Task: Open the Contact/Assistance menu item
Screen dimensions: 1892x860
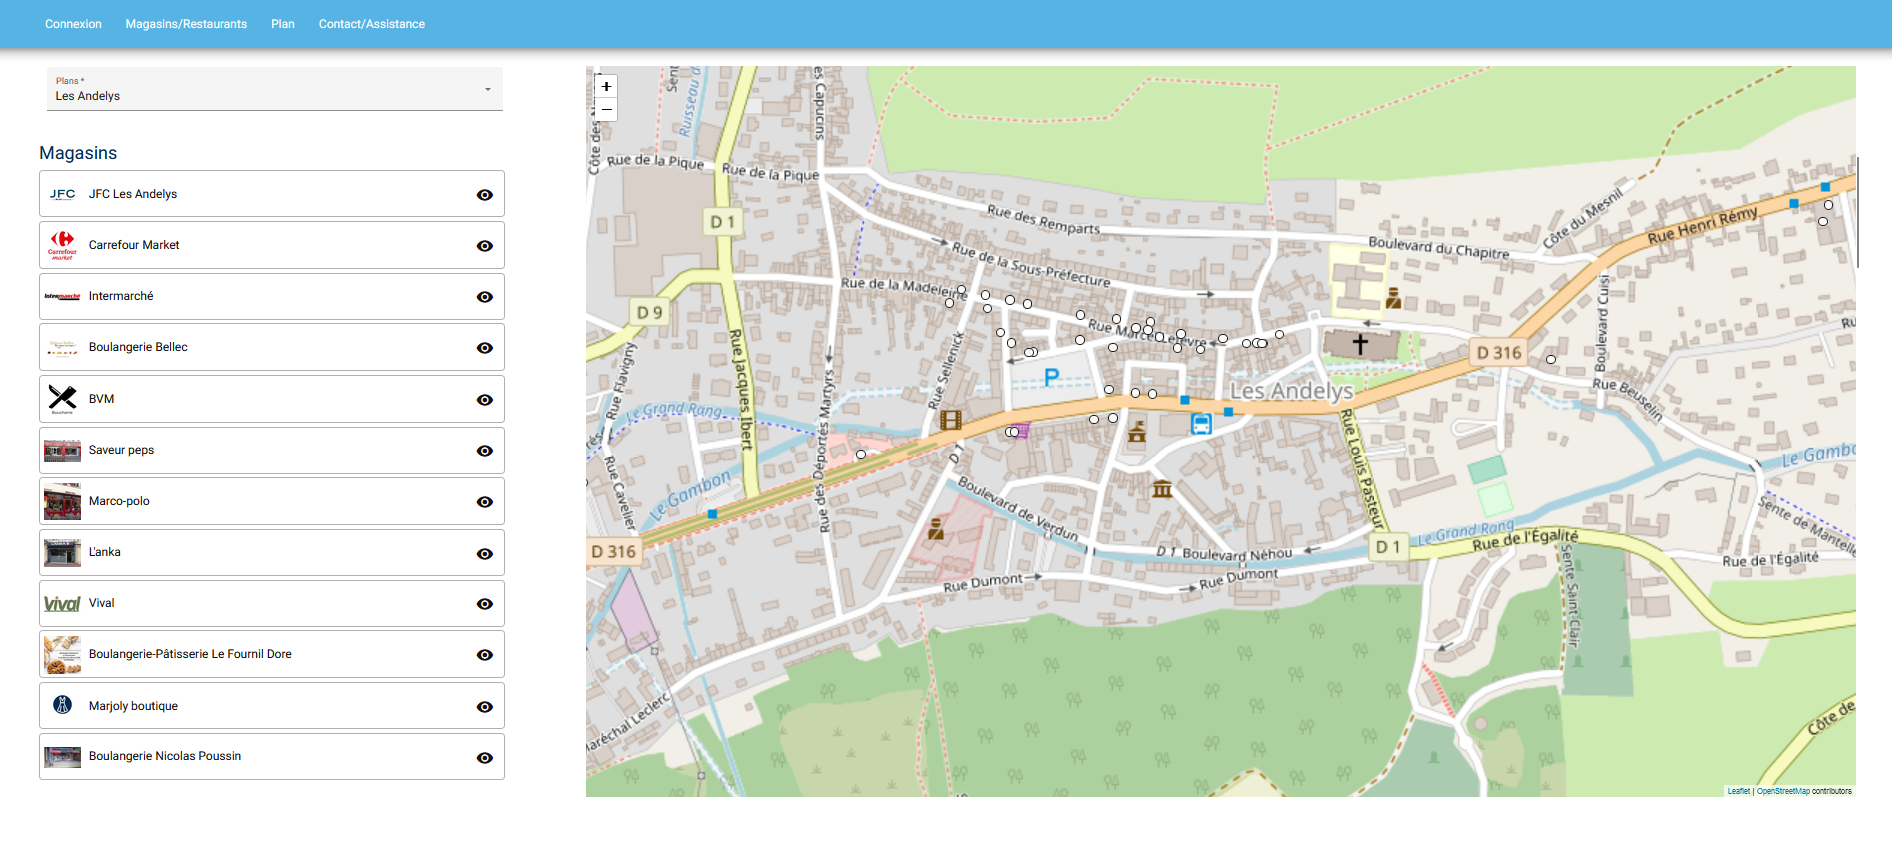Action: pyautogui.click(x=371, y=24)
